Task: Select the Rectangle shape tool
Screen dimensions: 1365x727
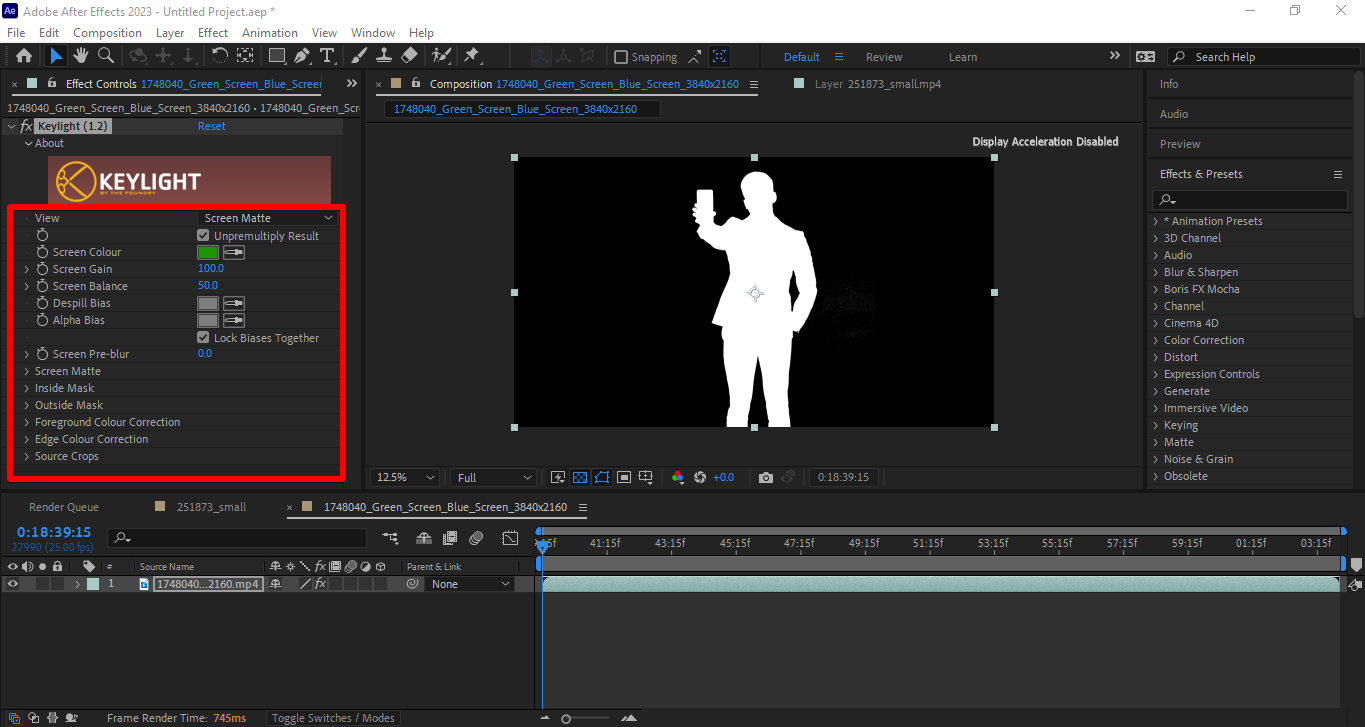Action: point(276,56)
